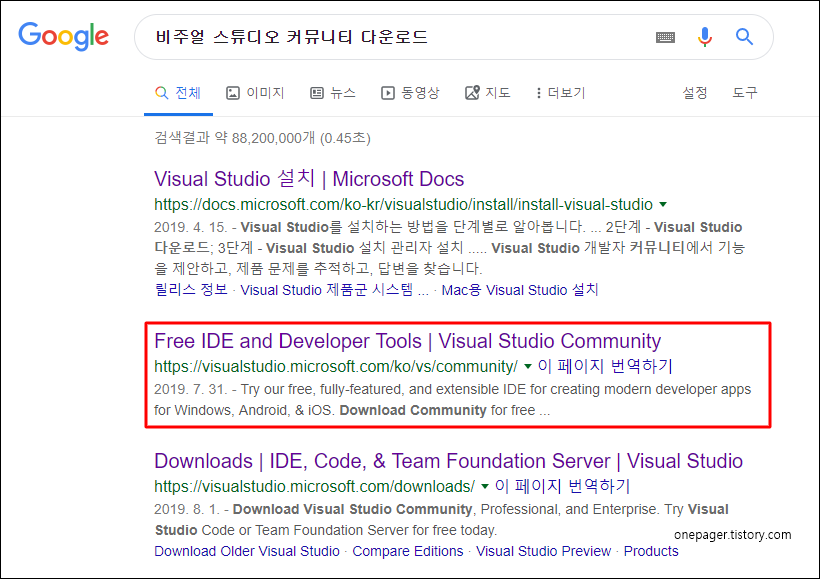The image size is (820, 579).
Task: Open the on-screen keyboard icon
Action: 665,37
